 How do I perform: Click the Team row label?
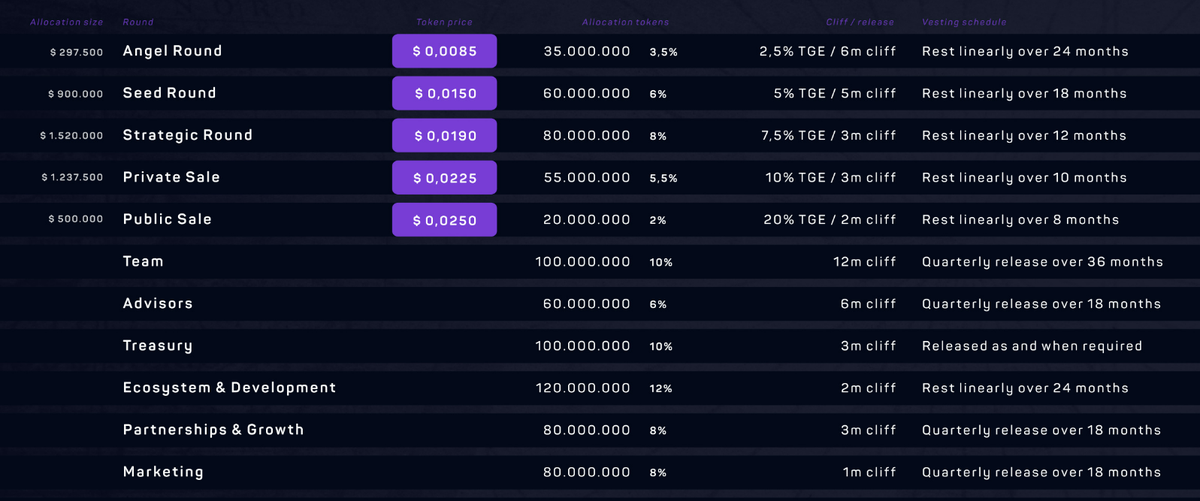tap(143, 262)
